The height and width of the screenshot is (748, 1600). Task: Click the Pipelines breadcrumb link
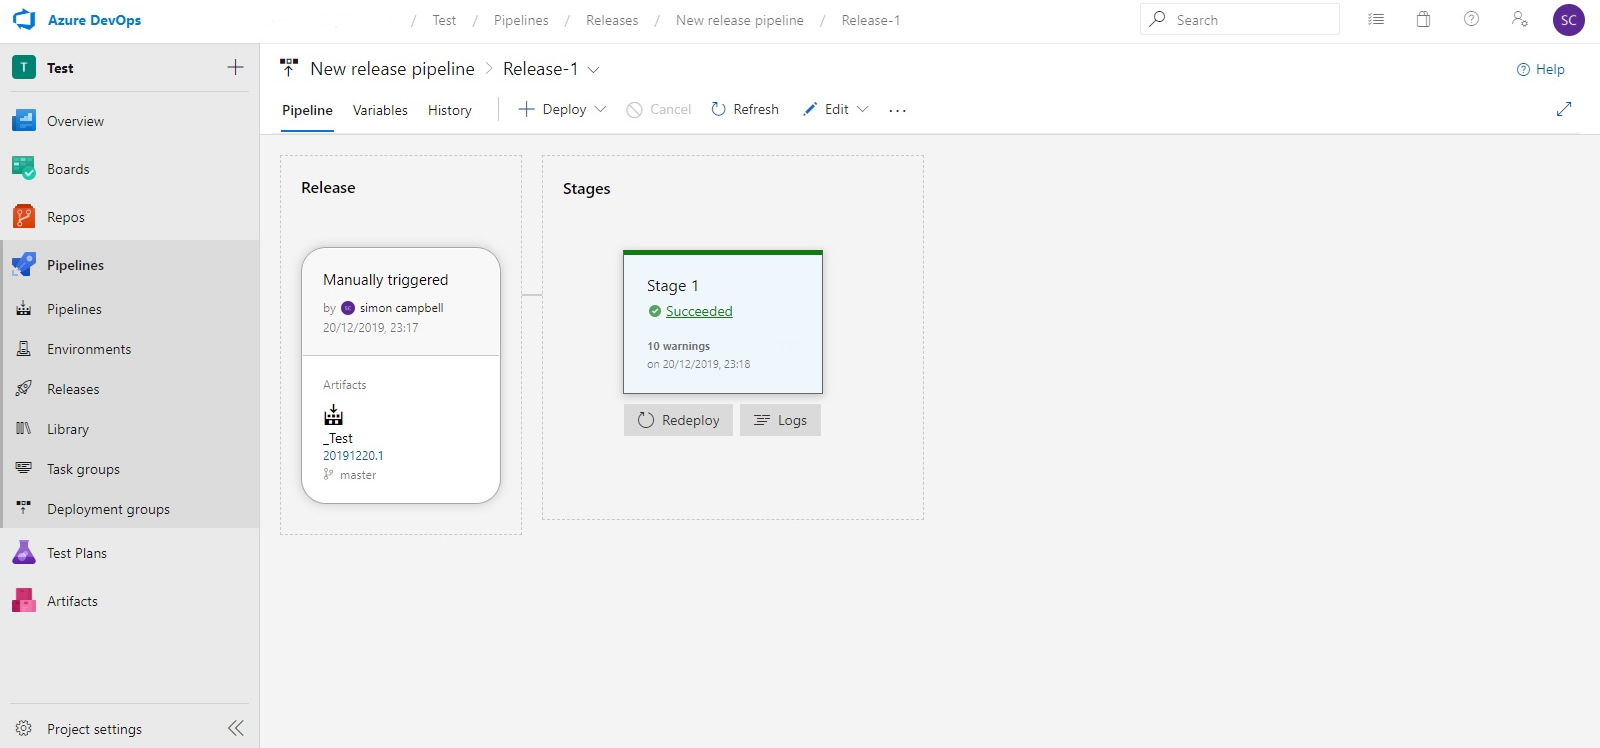(x=521, y=20)
